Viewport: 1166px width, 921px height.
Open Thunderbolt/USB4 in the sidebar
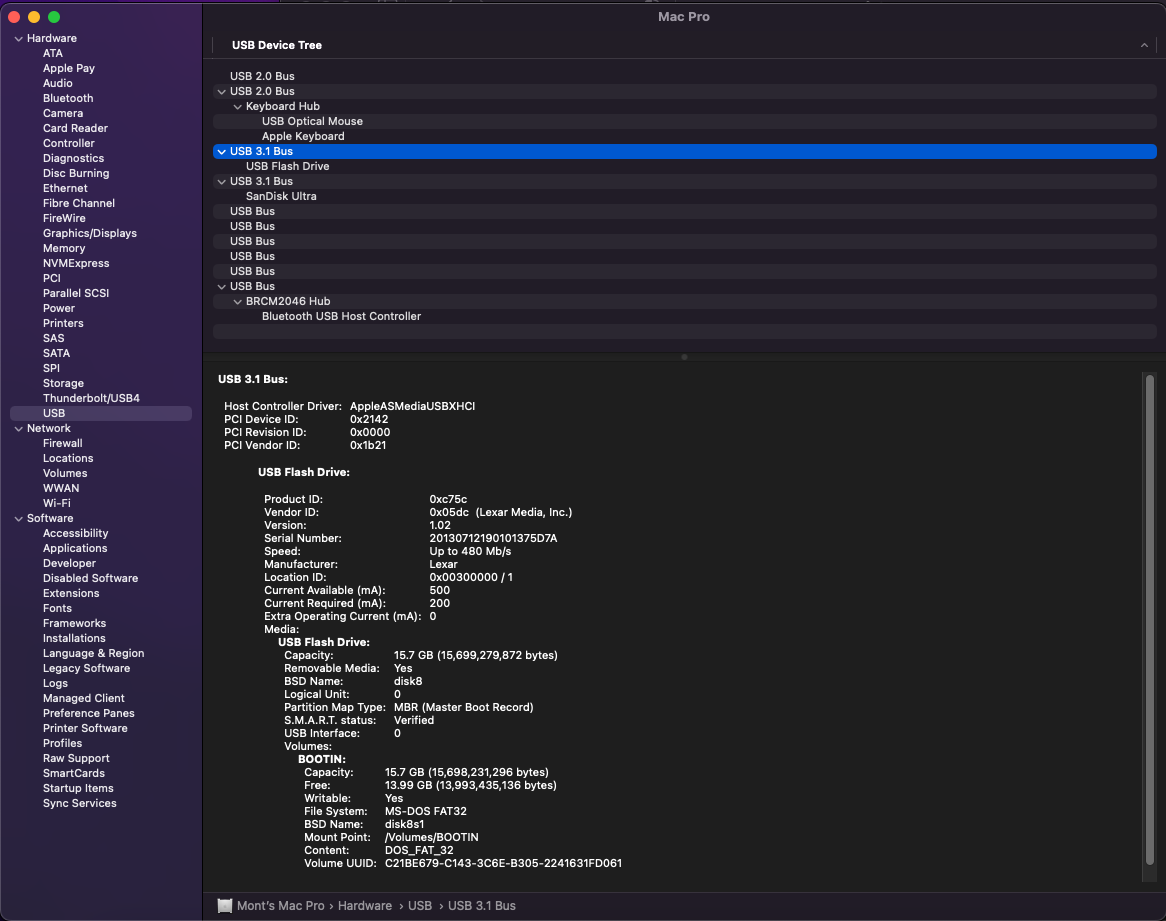coord(91,398)
